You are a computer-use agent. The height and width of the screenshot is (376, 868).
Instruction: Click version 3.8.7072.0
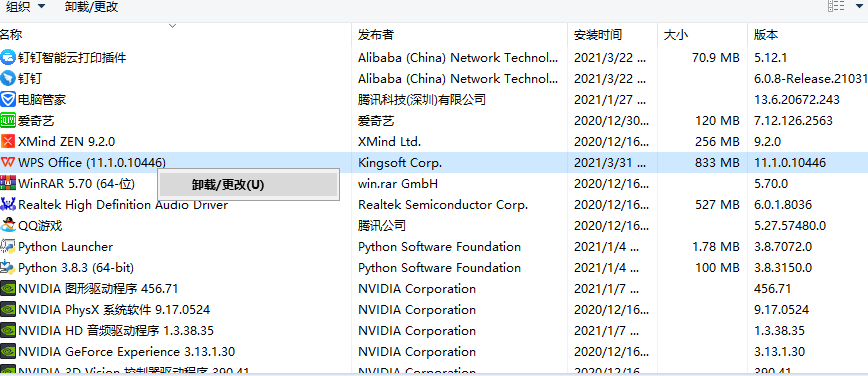[783, 246]
